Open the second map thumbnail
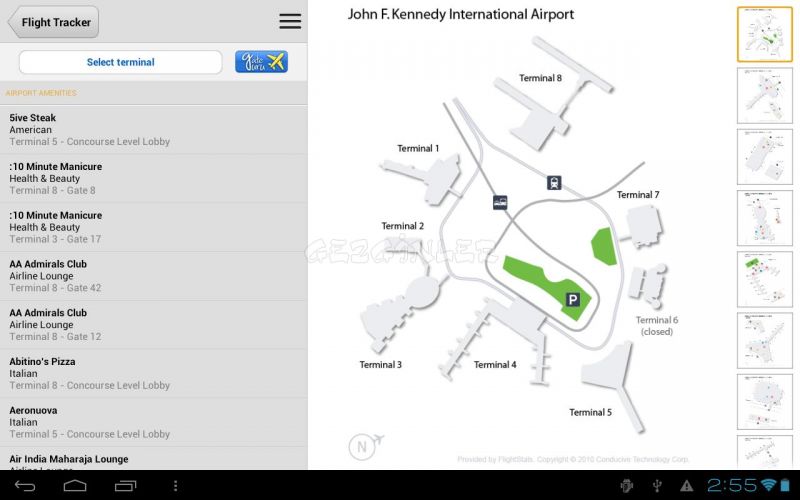 point(765,95)
